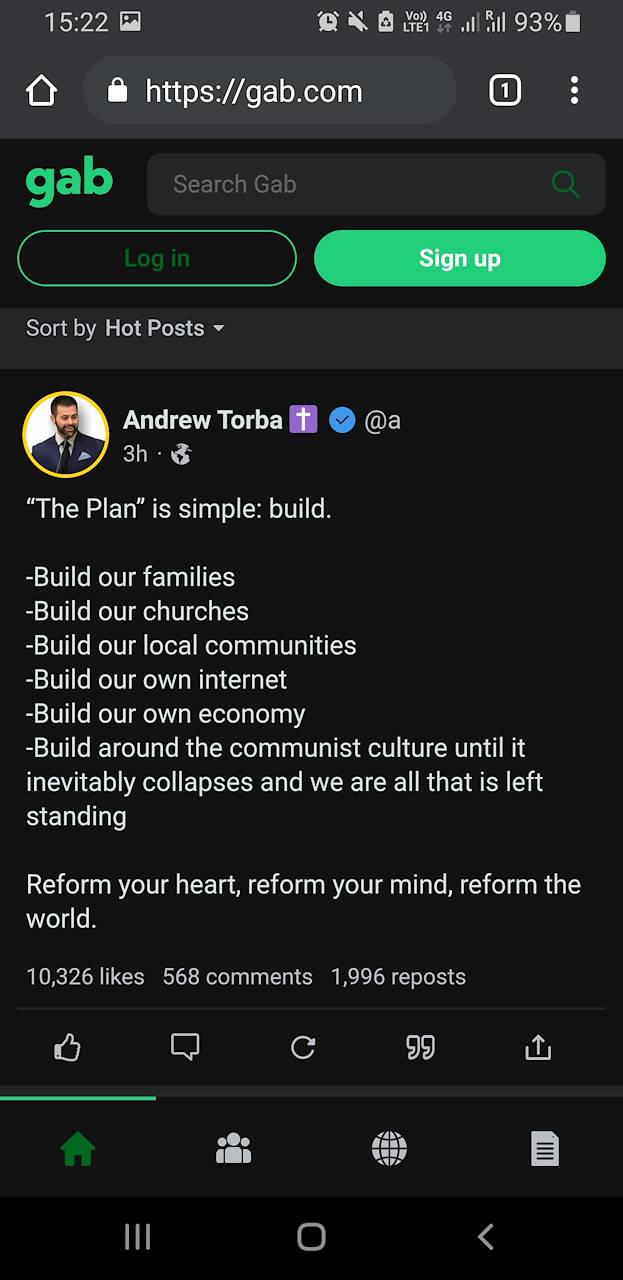Open the browser tab switcher
623x1280 pixels.
tap(505, 91)
